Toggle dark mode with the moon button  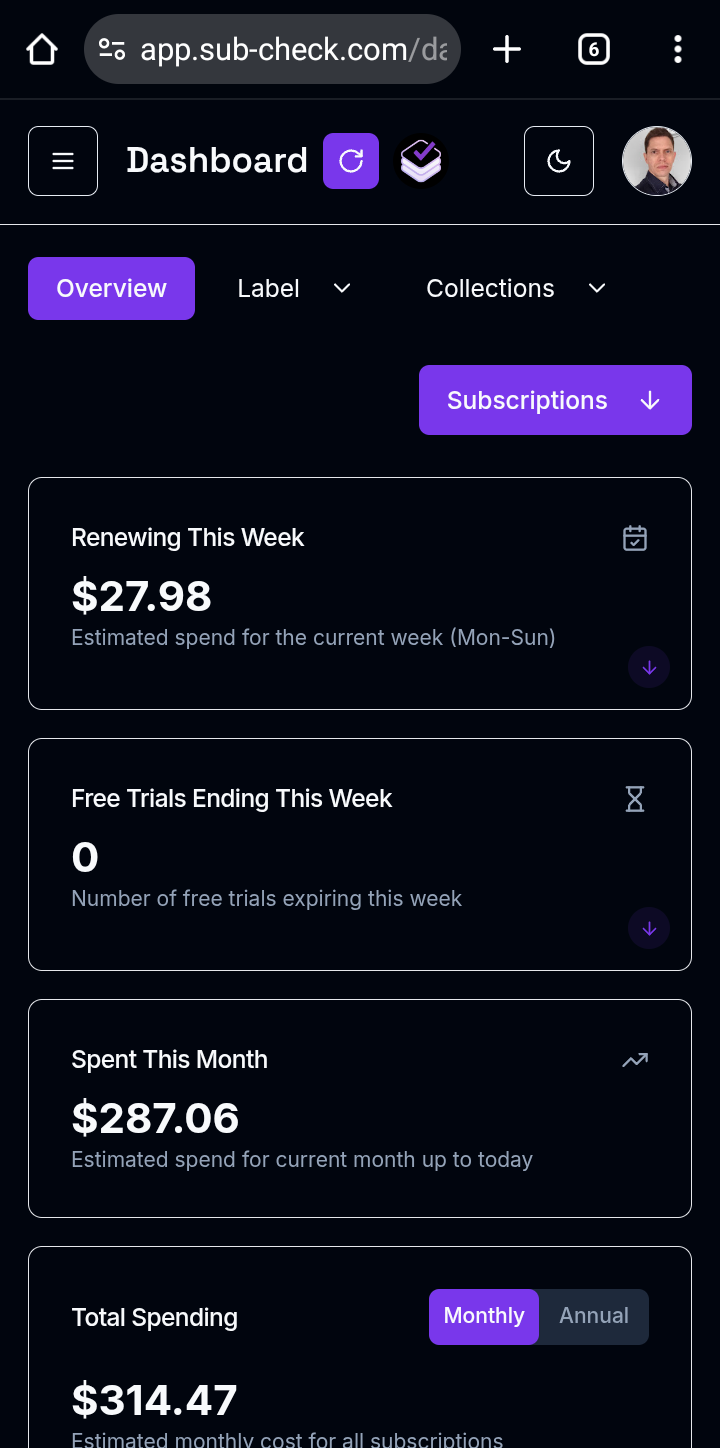point(558,160)
